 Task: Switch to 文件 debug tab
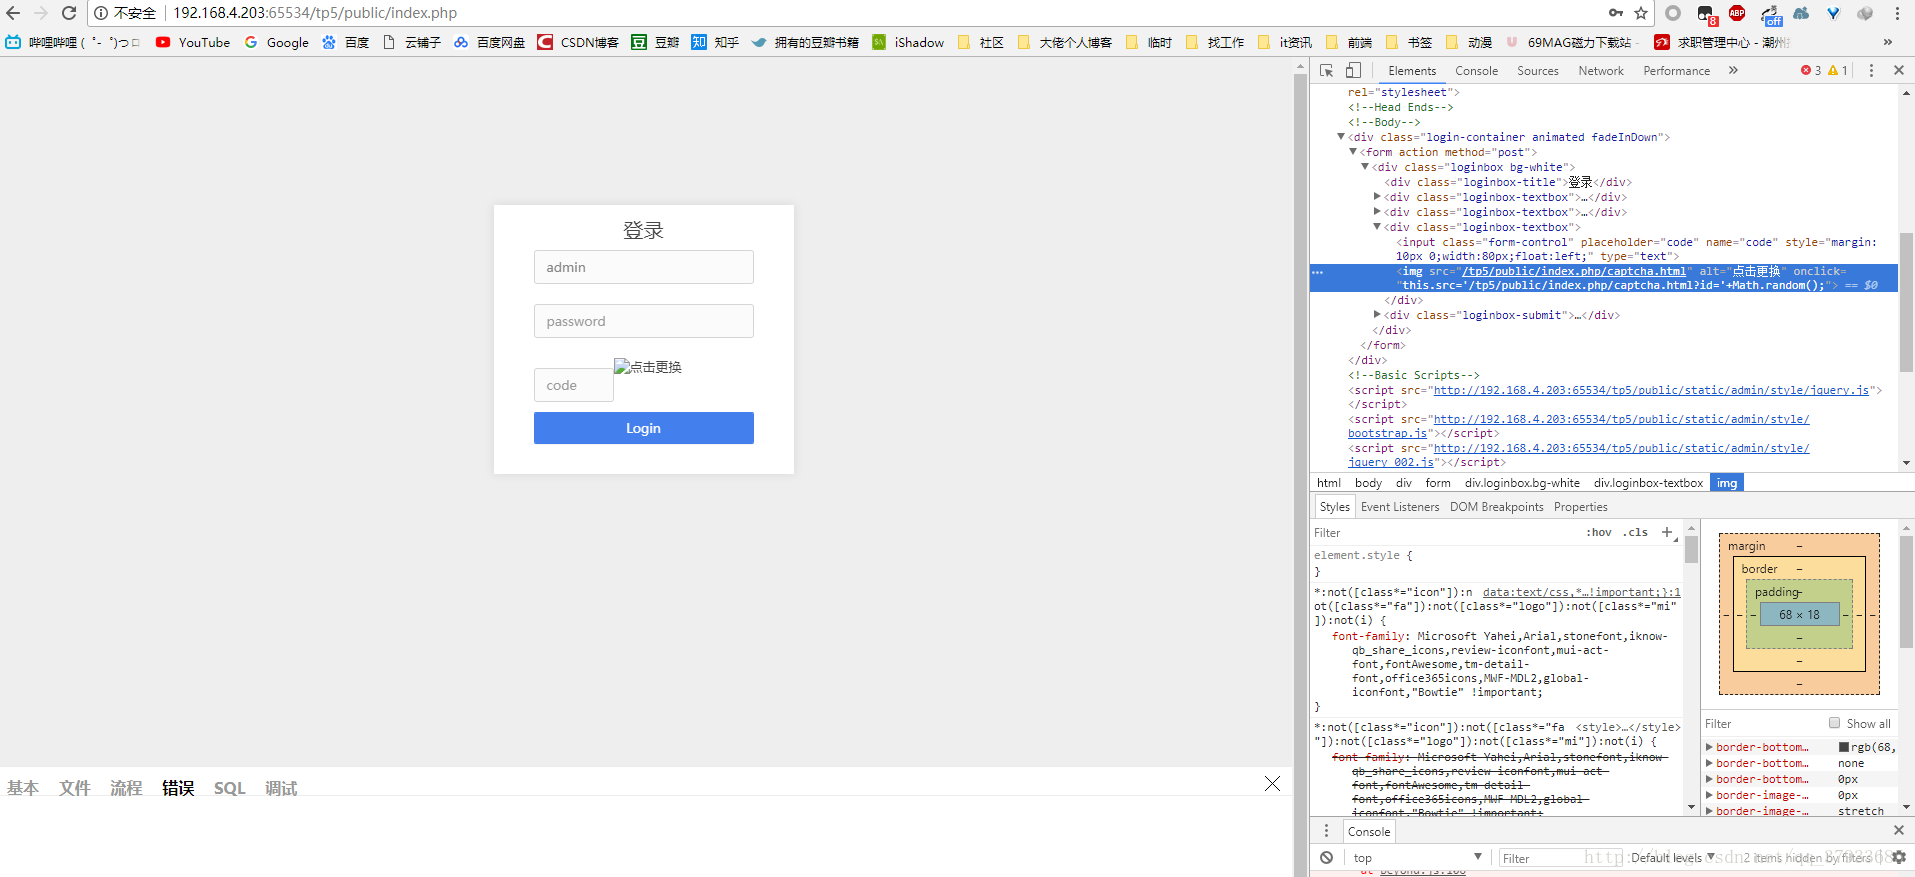pos(75,788)
